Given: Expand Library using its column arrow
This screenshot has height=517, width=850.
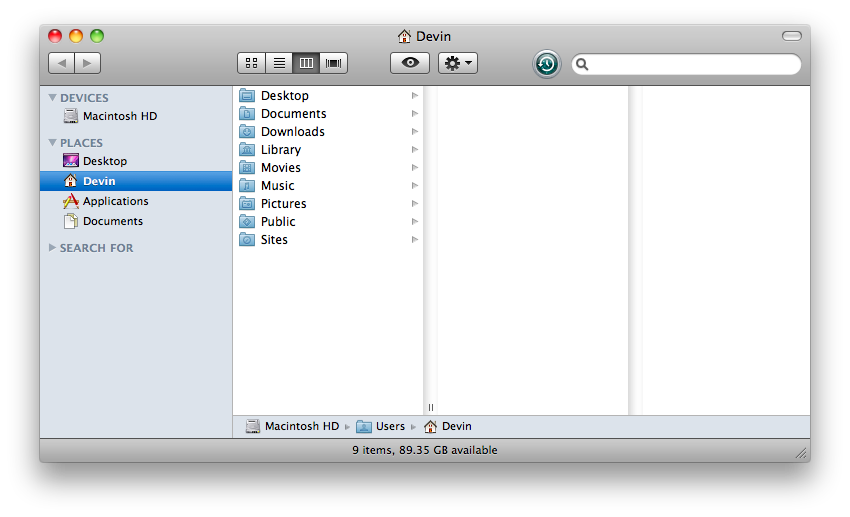Looking at the screenshot, I should coord(415,149).
